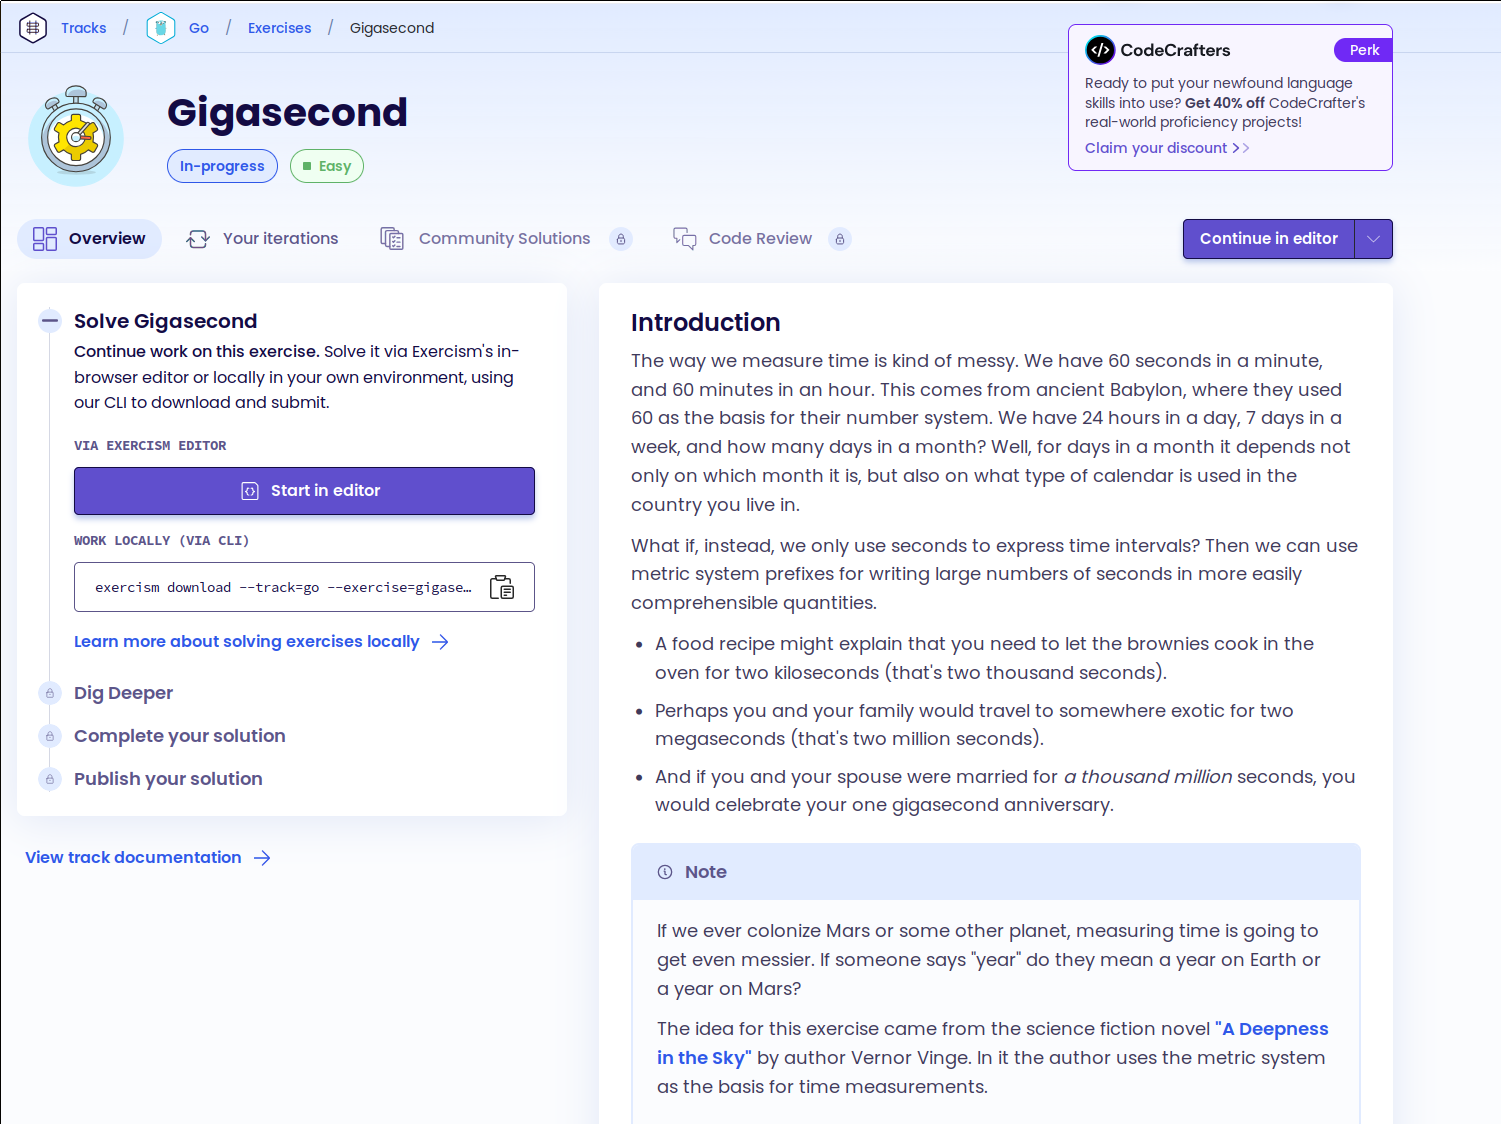This screenshot has height=1124, width=1501.
Task: Open the Continue in editor dropdown arrow
Action: pyautogui.click(x=1374, y=239)
